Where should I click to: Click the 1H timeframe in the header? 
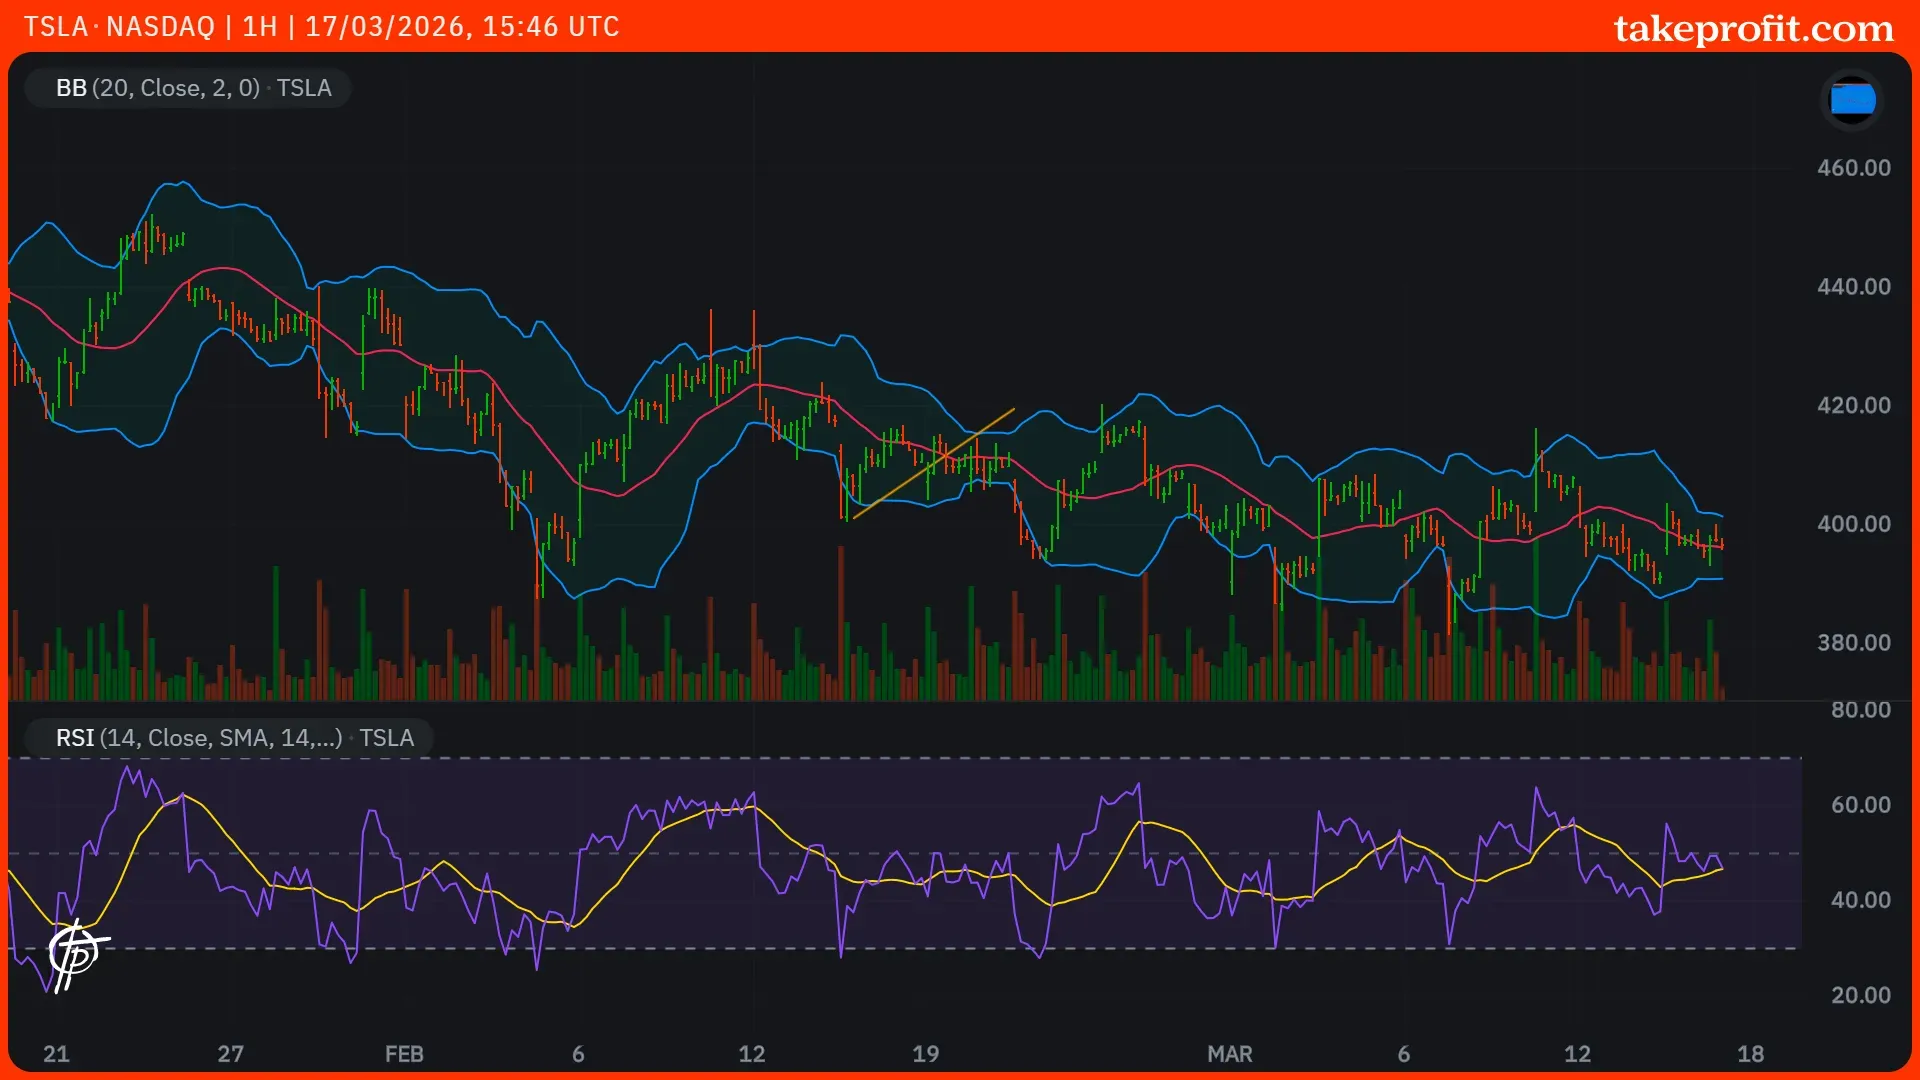point(260,27)
